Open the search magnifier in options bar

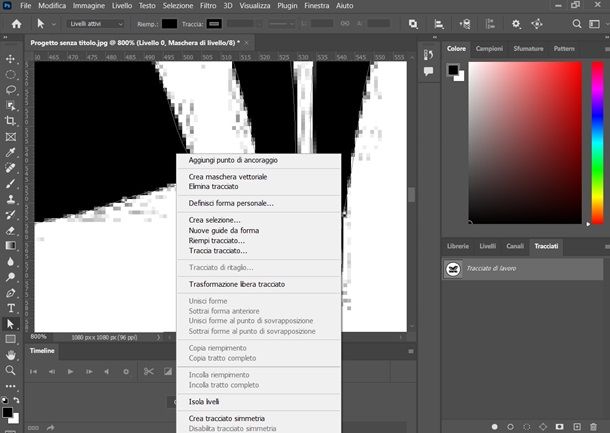coord(577,24)
